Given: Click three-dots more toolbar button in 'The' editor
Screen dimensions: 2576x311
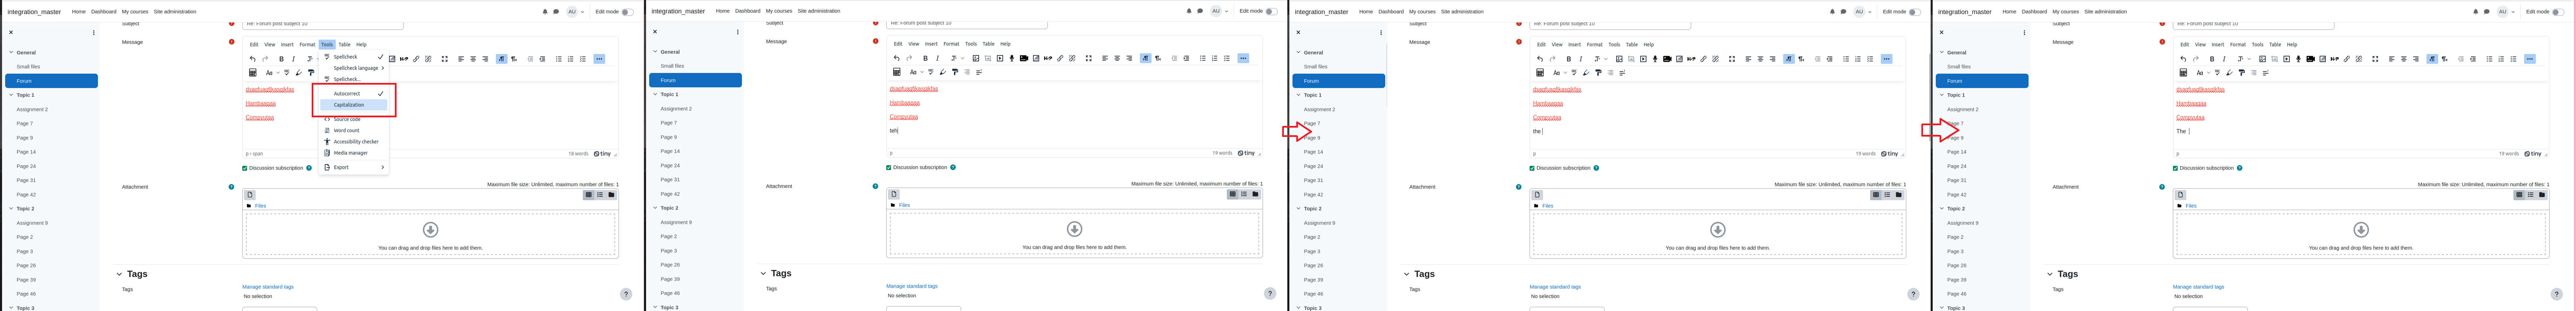Looking at the screenshot, I should [2530, 59].
